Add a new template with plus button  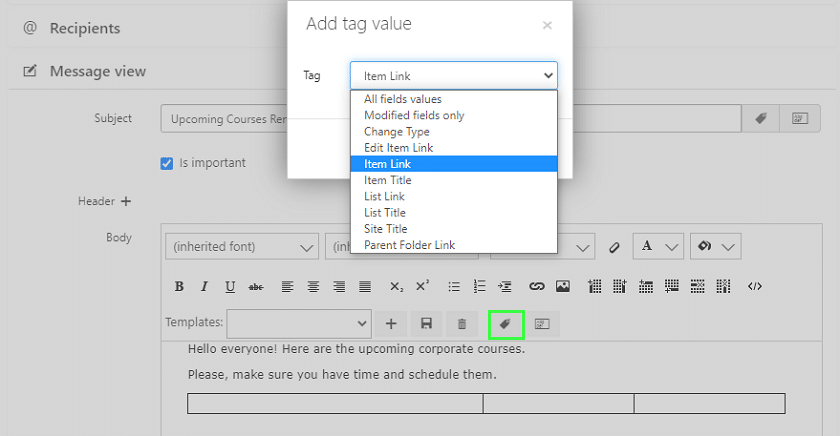[391, 324]
